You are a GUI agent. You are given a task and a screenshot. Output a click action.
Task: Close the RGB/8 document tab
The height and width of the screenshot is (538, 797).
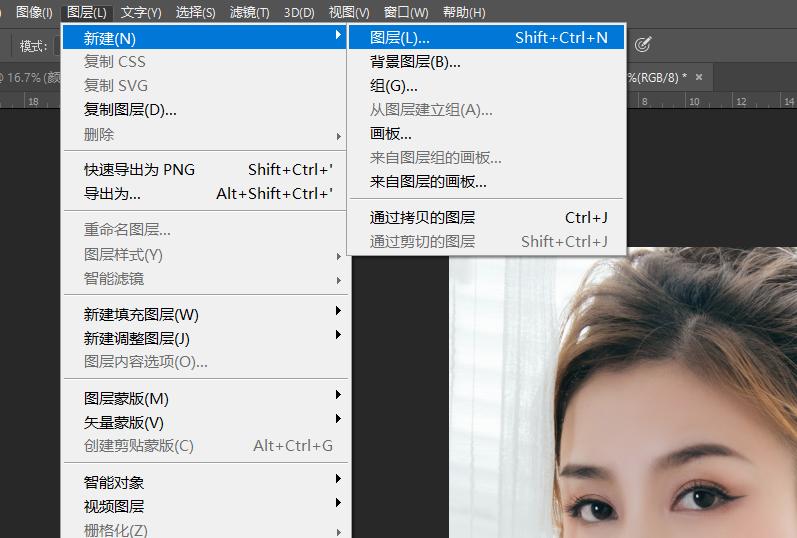coord(699,77)
